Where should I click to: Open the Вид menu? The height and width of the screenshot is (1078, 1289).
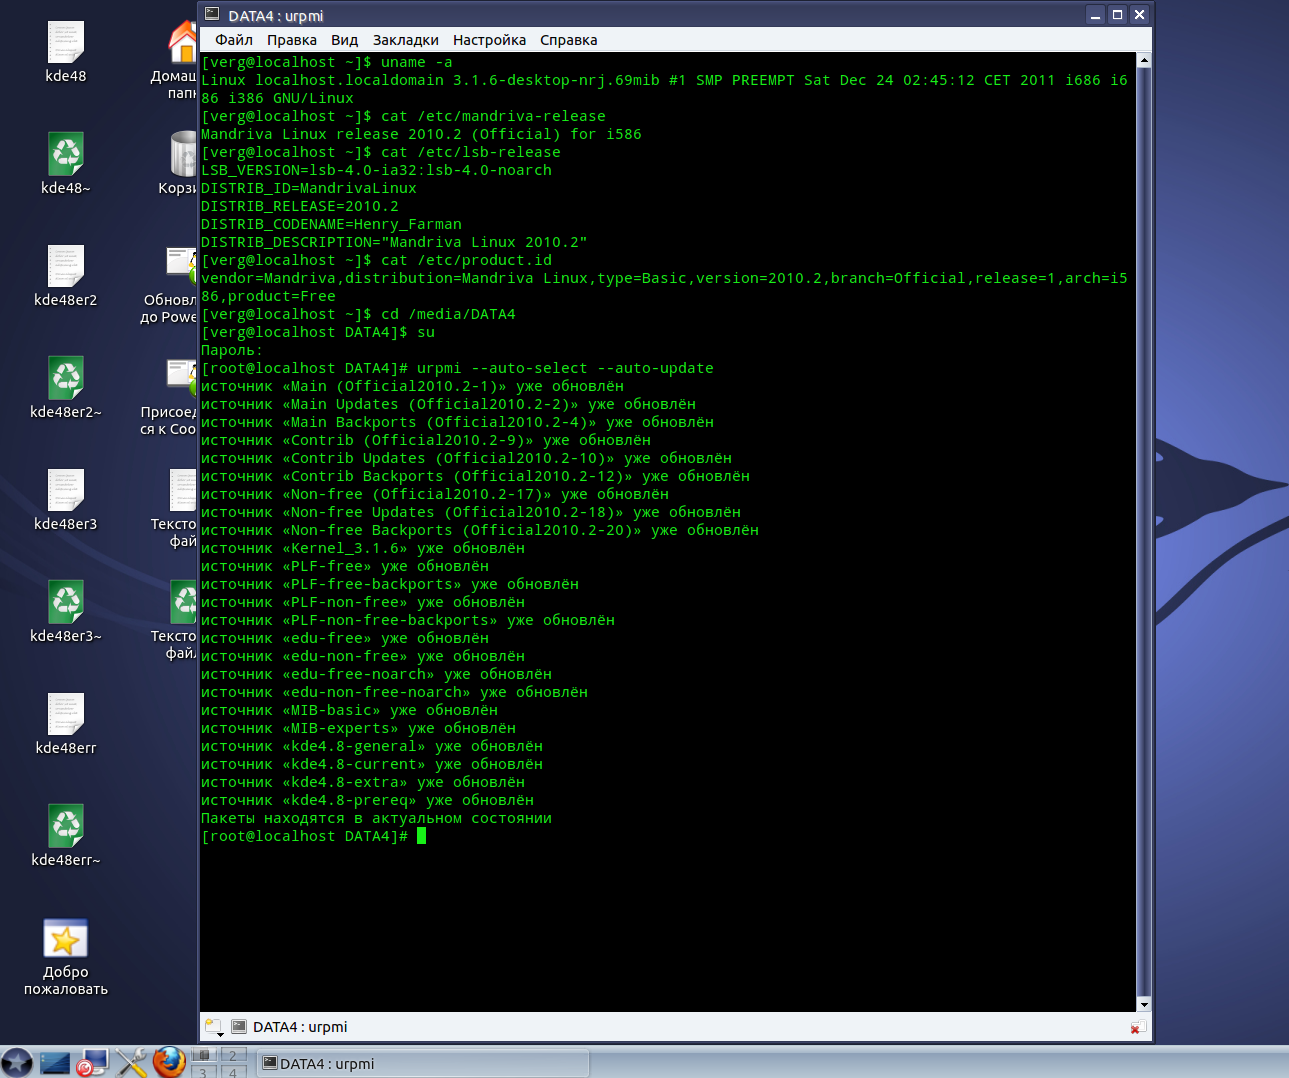[344, 40]
